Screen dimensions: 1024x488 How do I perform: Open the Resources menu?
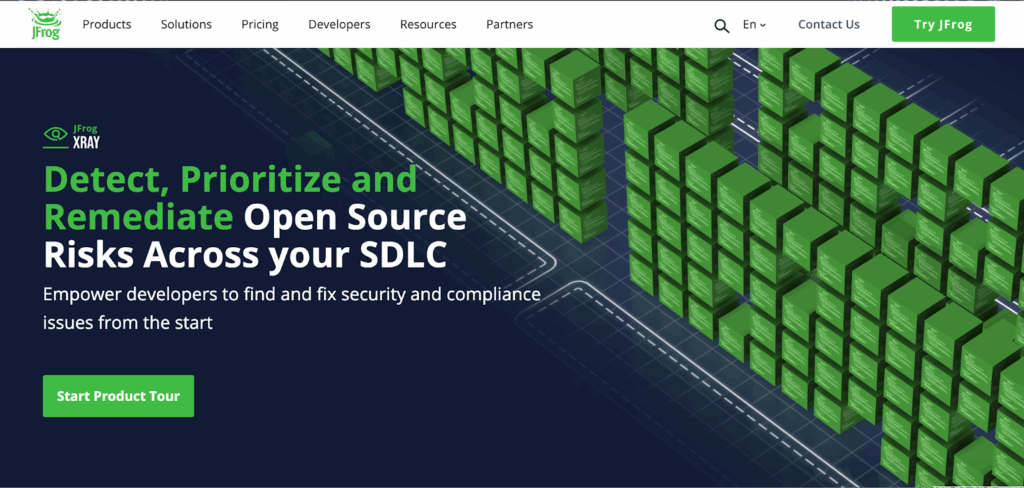[428, 24]
